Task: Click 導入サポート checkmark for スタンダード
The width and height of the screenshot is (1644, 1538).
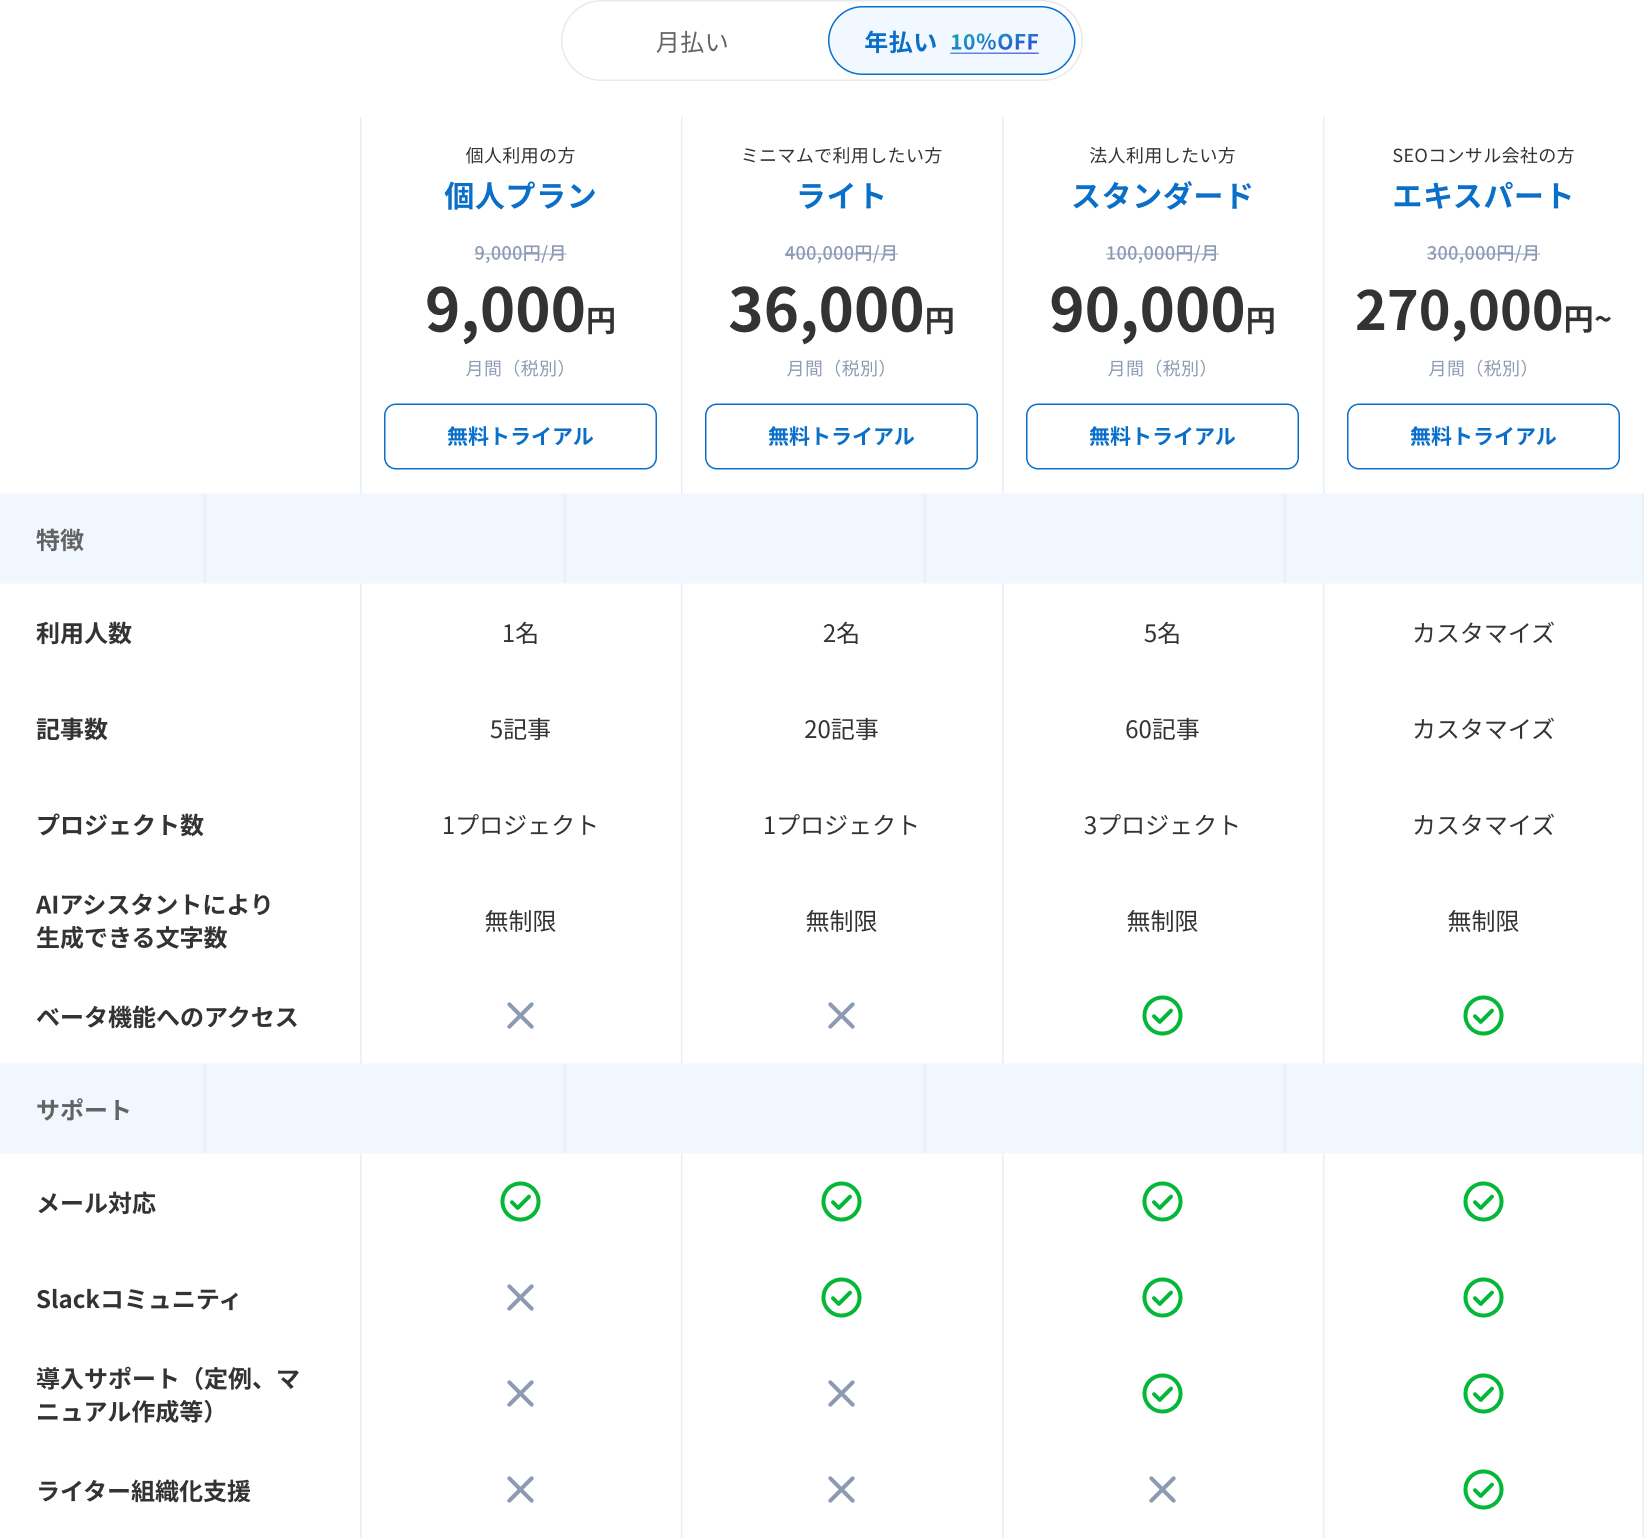Action: click(x=1162, y=1394)
